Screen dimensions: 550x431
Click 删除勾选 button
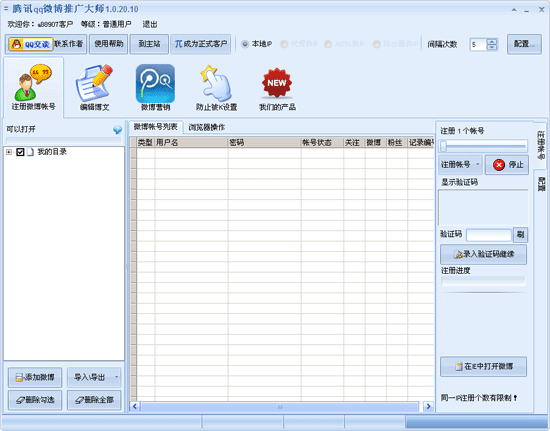[x=35, y=400]
